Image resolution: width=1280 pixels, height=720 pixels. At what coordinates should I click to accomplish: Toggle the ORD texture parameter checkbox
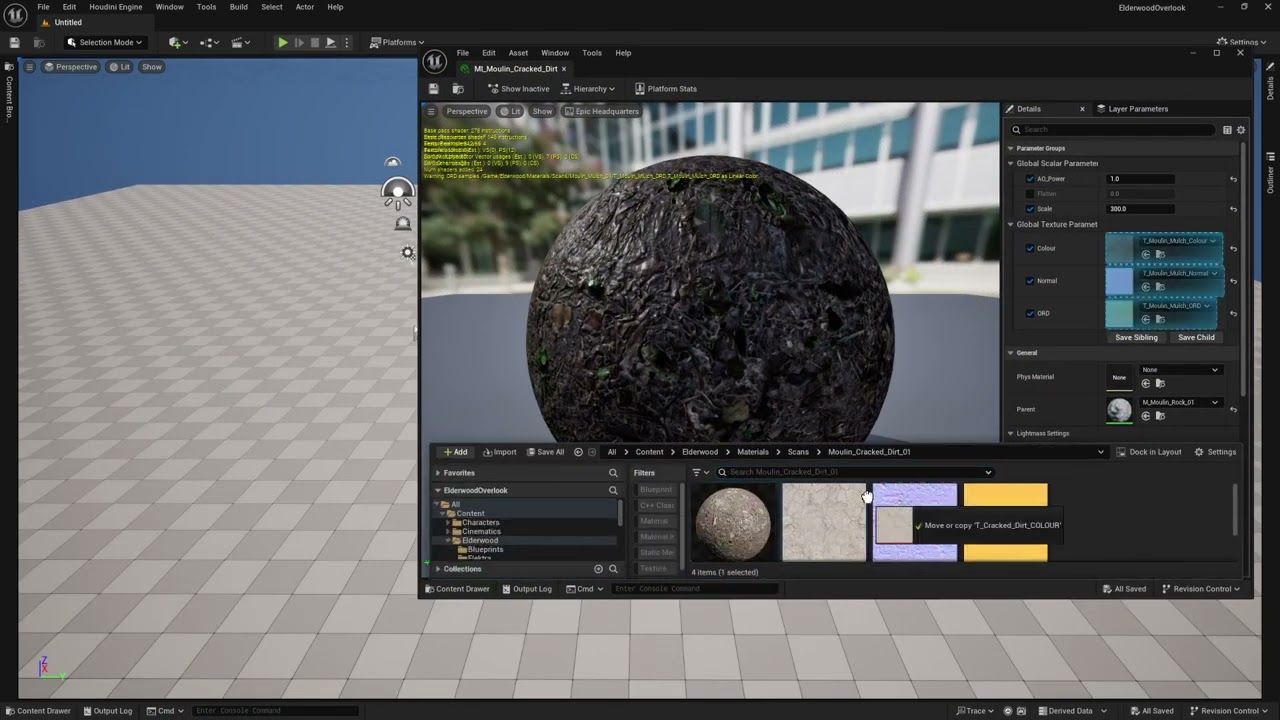tap(1030, 313)
